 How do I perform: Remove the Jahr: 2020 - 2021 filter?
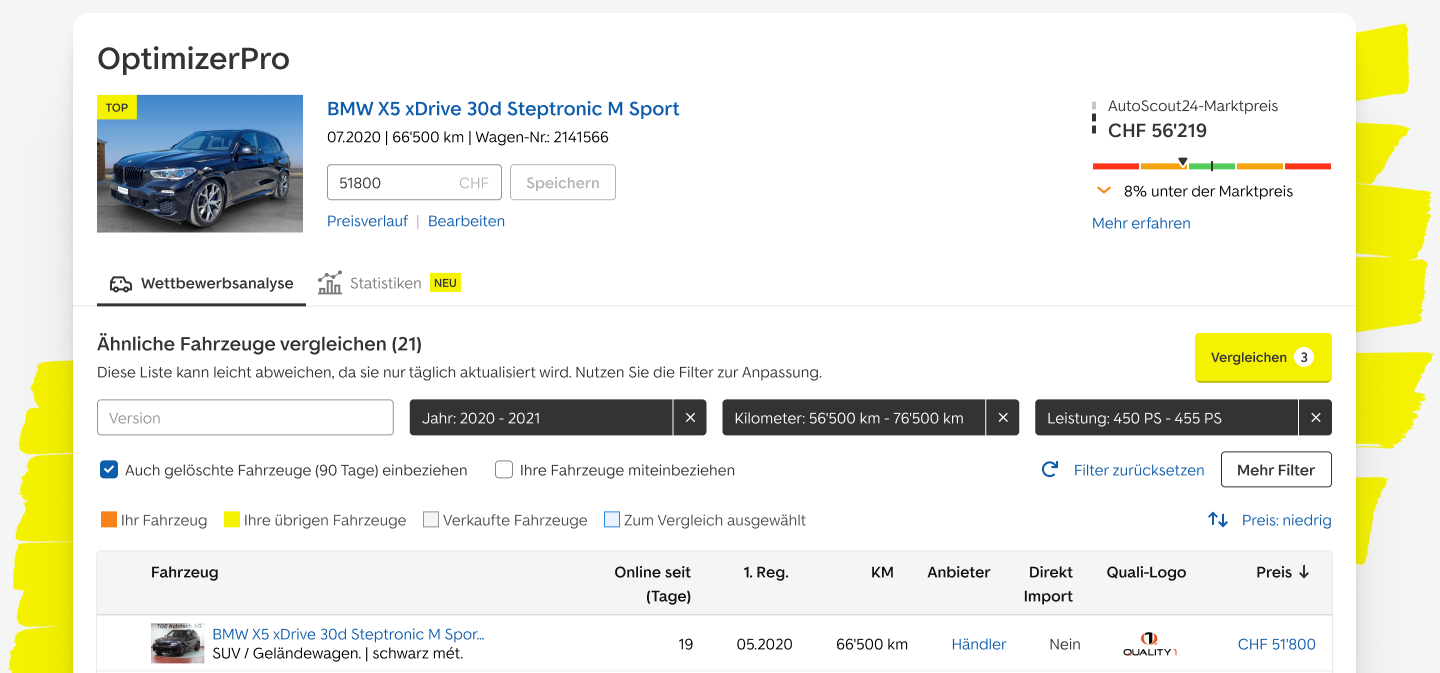tap(690, 418)
